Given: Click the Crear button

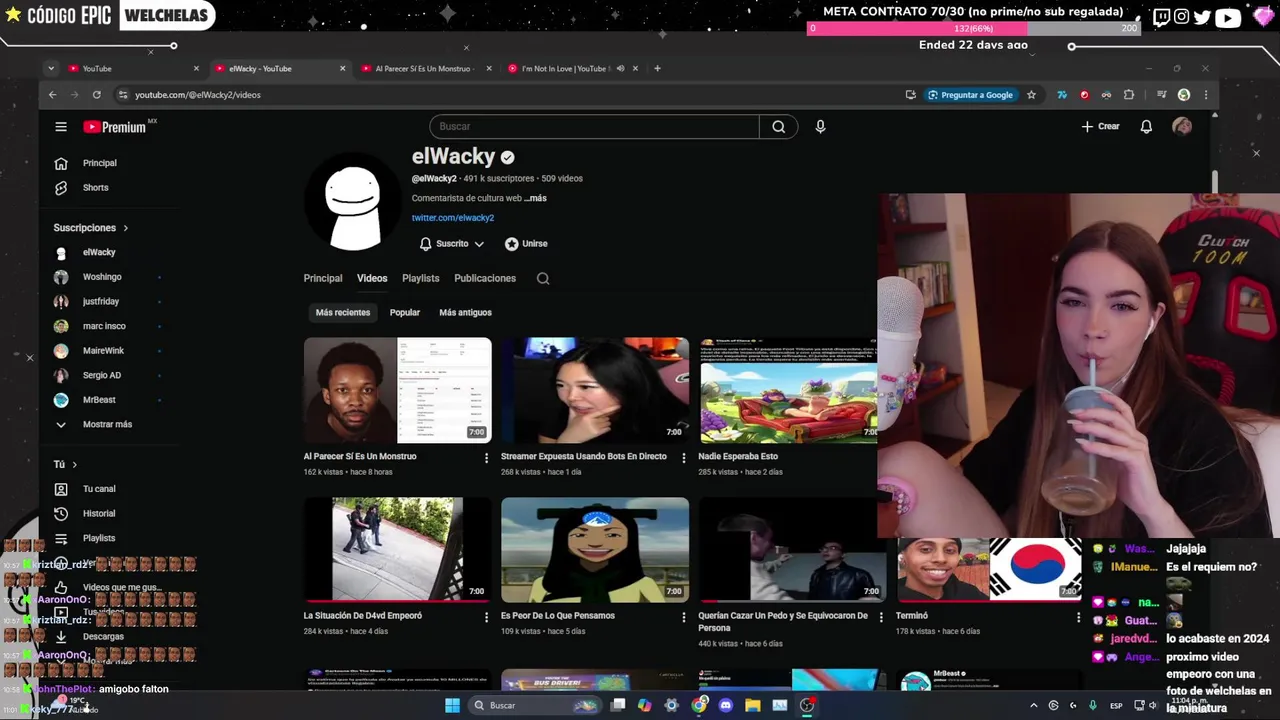Looking at the screenshot, I should 1100,127.
